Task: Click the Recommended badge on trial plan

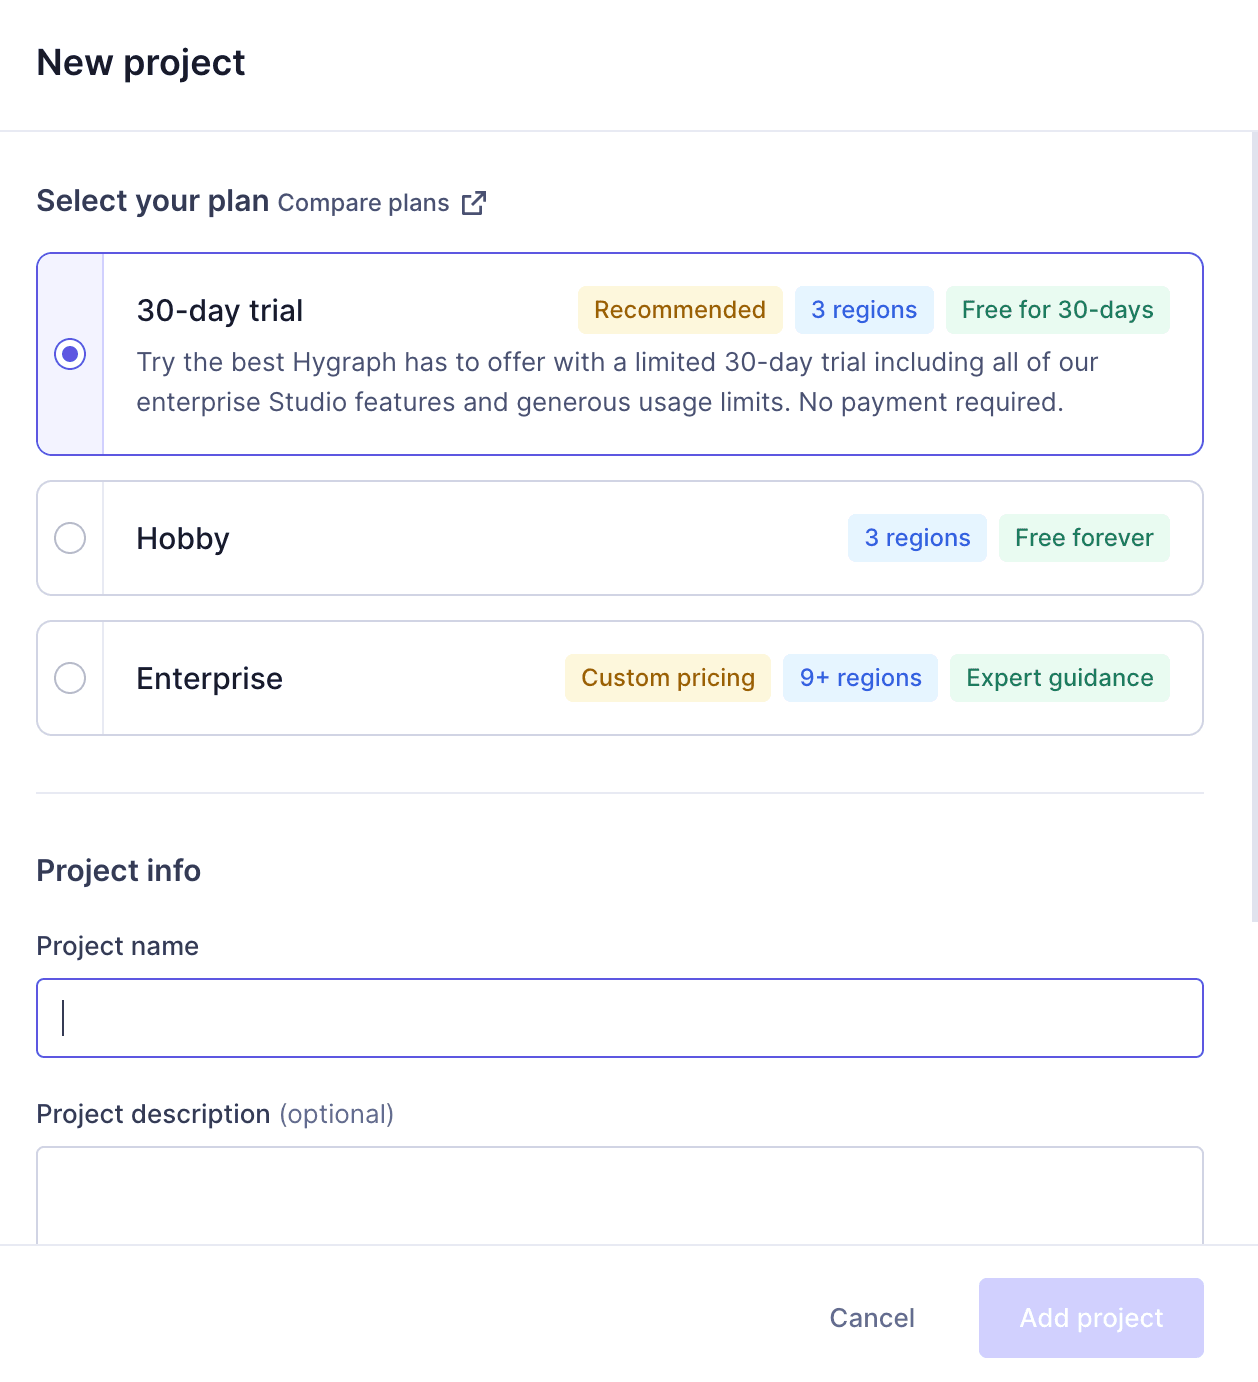Action: click(x=680, y=310)
